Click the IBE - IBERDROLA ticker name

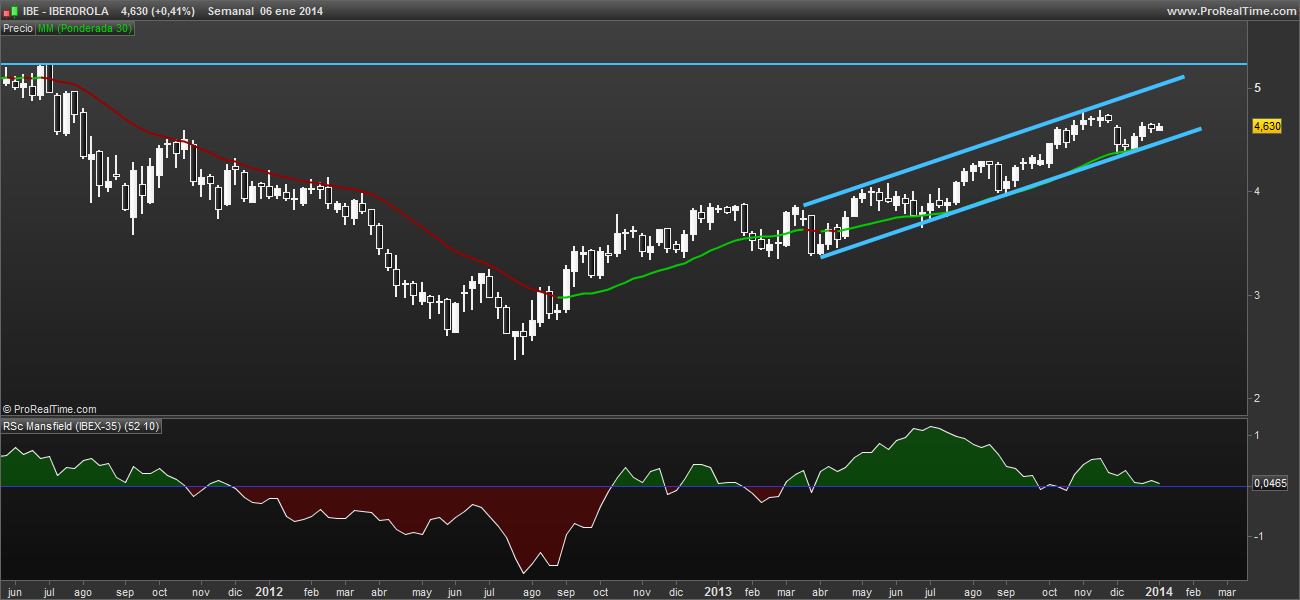(x=65, y=11)
